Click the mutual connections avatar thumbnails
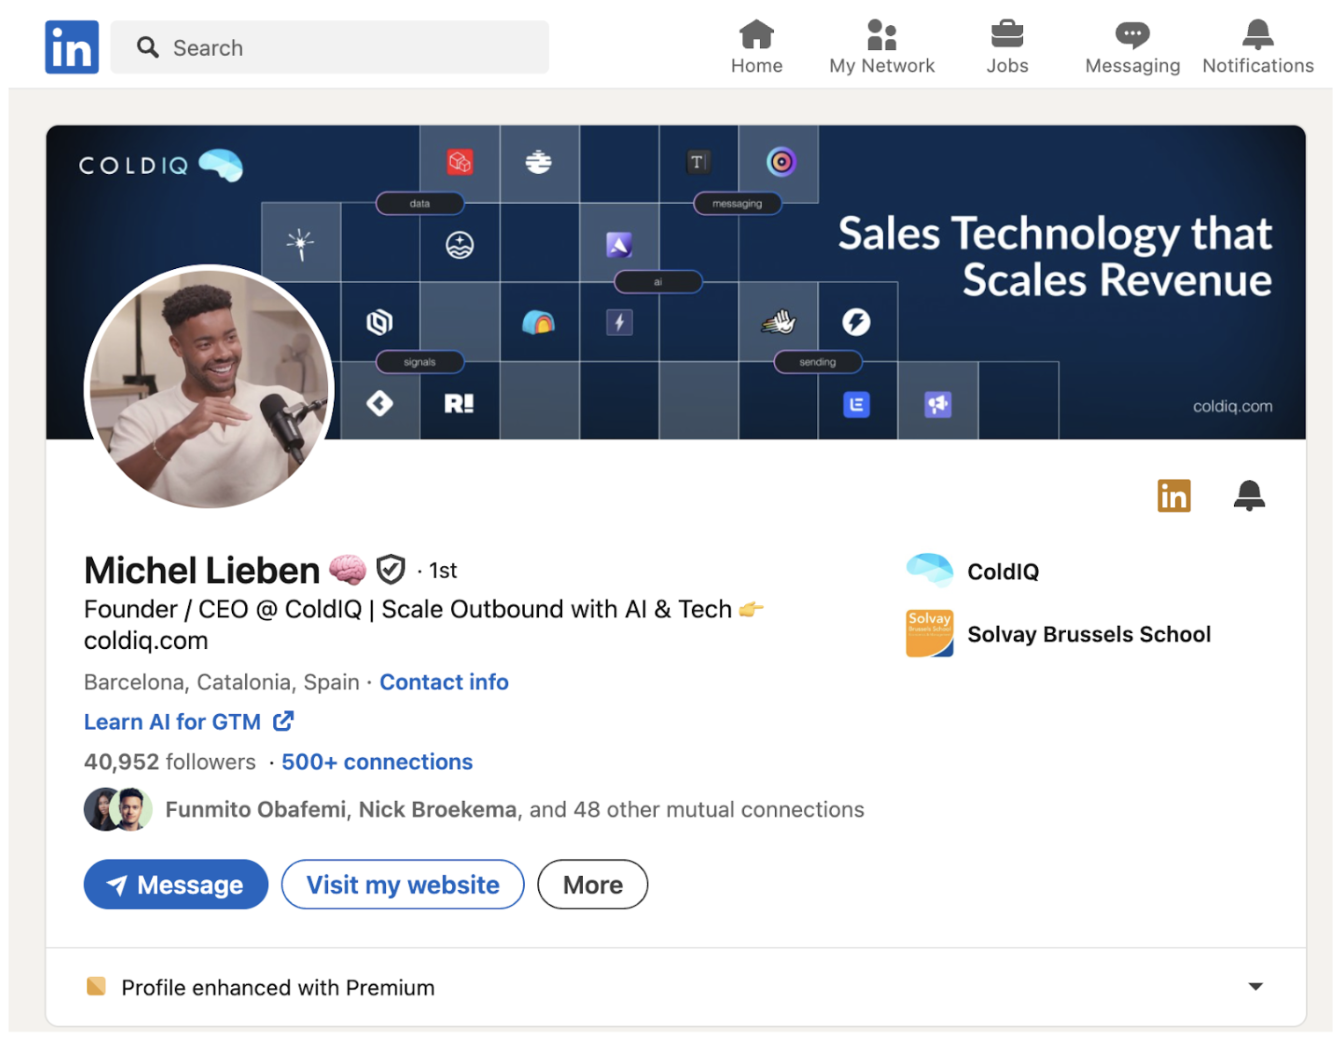The image size is (1336, 1040). click(118, 809)
